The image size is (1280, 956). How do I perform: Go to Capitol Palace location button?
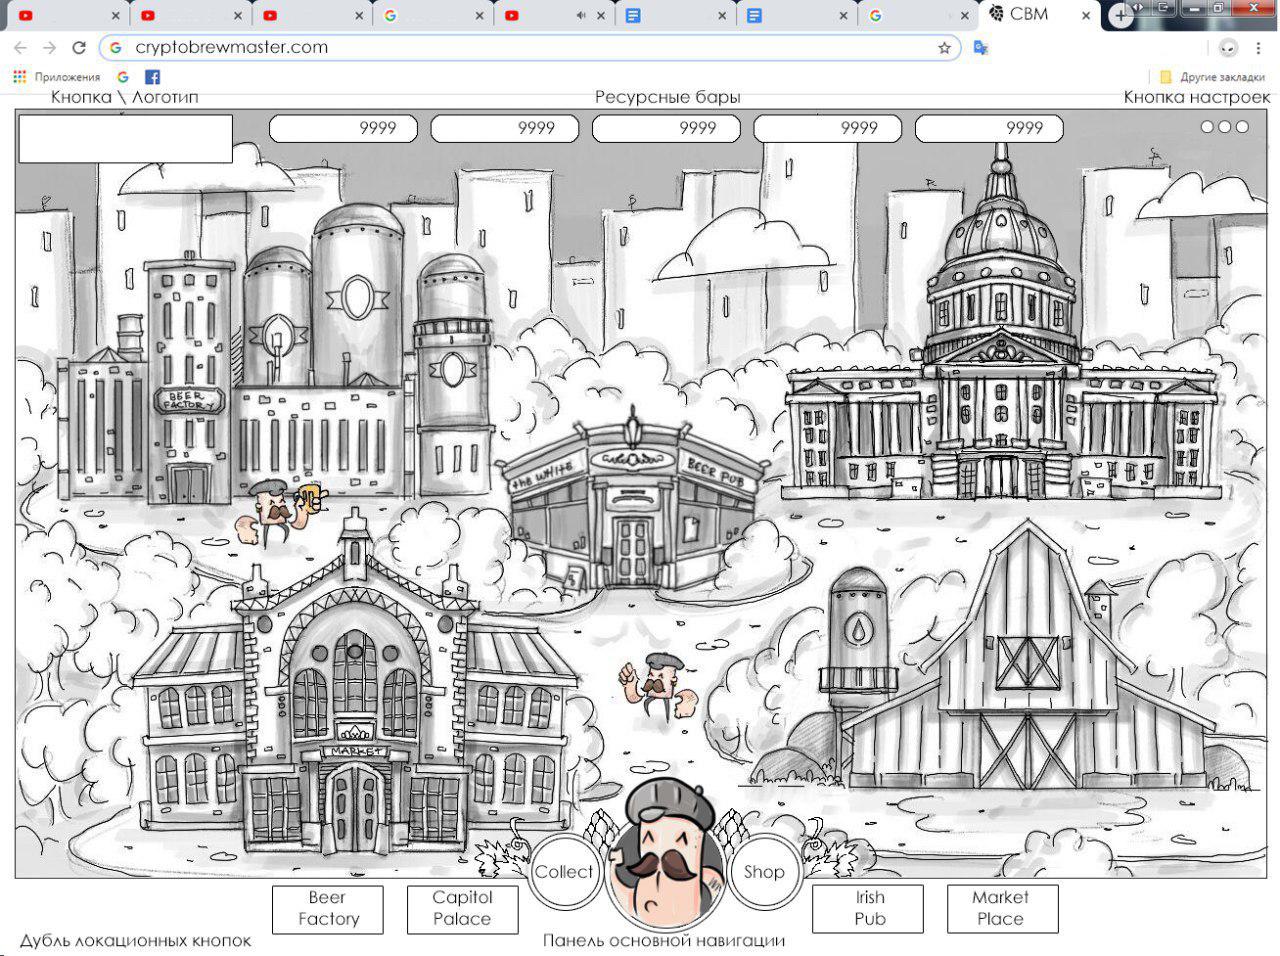[x=462, y=909]
